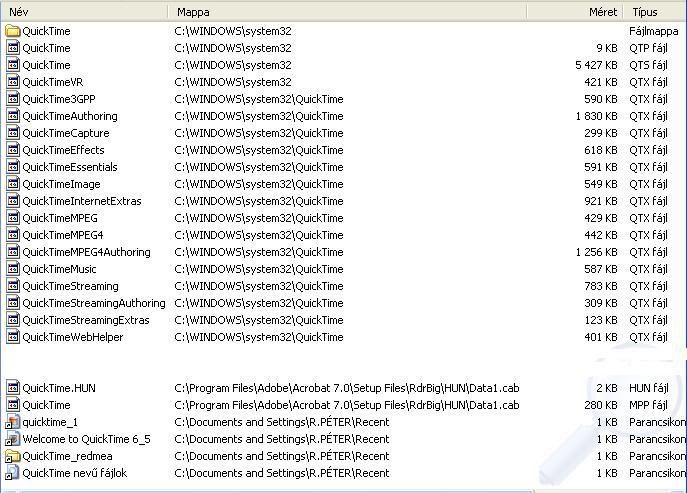This screenshot has height=493, width=687.
Task: Select the 5 427 KB QTS QuickTime file
Action: click(47, 65)
